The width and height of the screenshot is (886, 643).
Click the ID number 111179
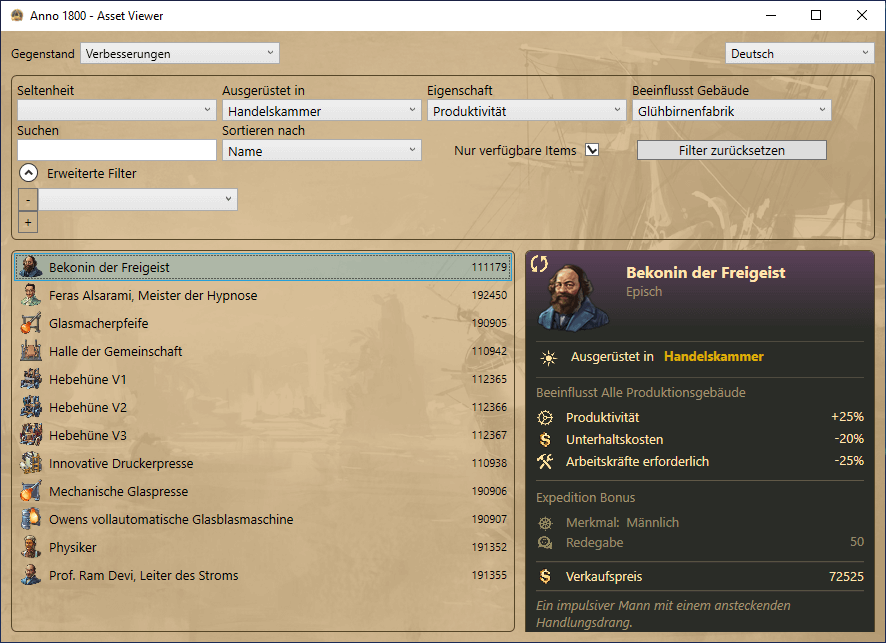pos(489,267)
